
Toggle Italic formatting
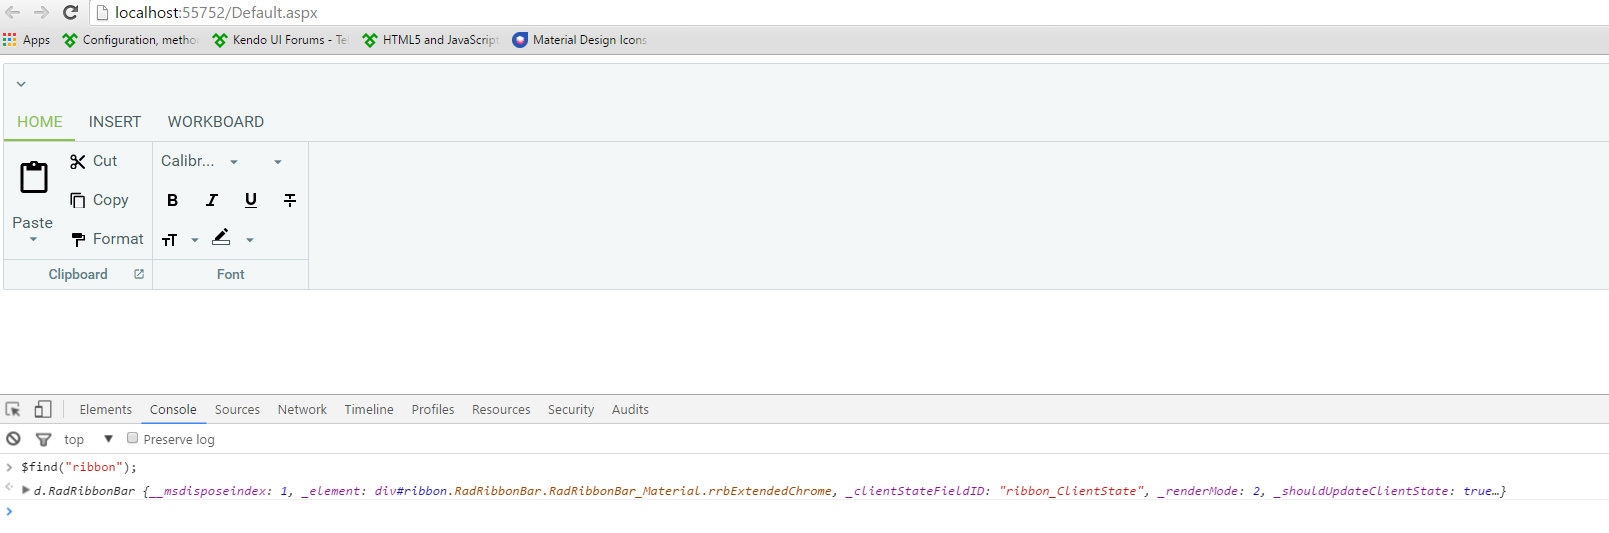212,200
